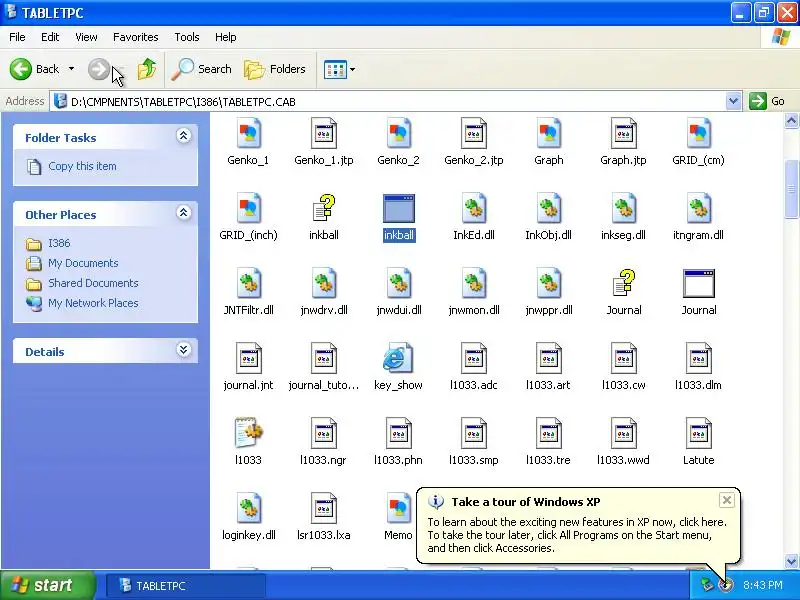The image size is (800, 600).
Task: Open the Favorites menu
Action: pos(136,37)
